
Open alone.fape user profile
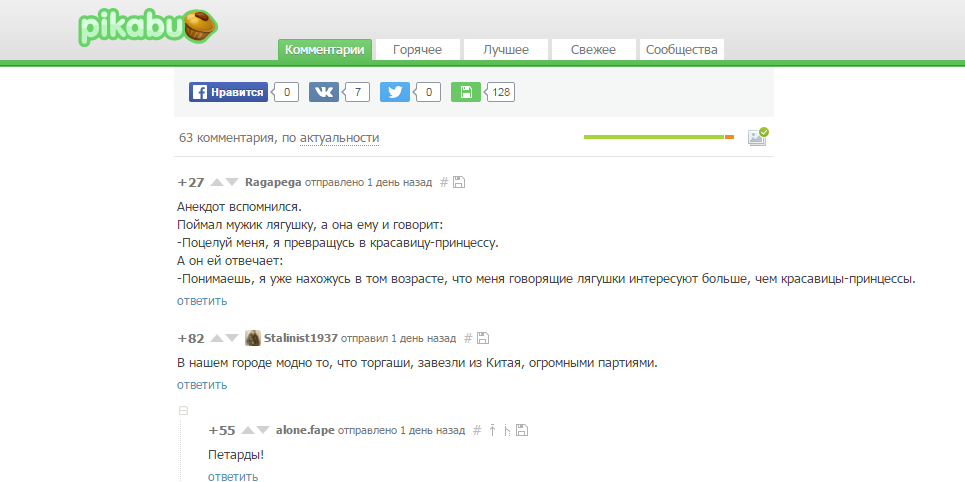[305, 430]
